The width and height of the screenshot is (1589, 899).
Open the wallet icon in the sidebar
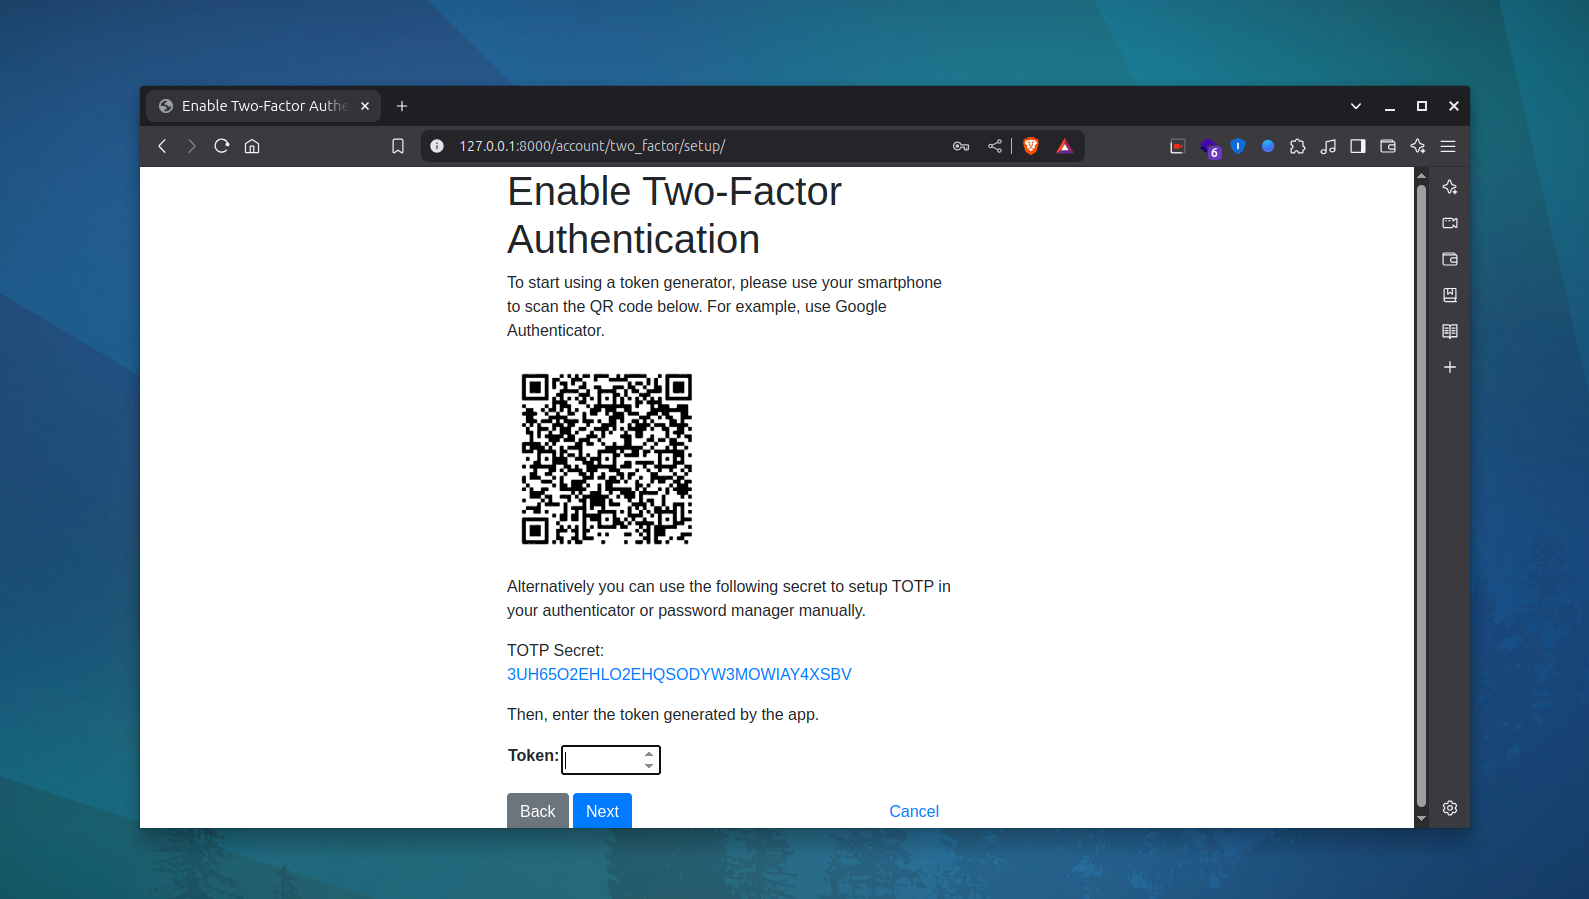1450,259
